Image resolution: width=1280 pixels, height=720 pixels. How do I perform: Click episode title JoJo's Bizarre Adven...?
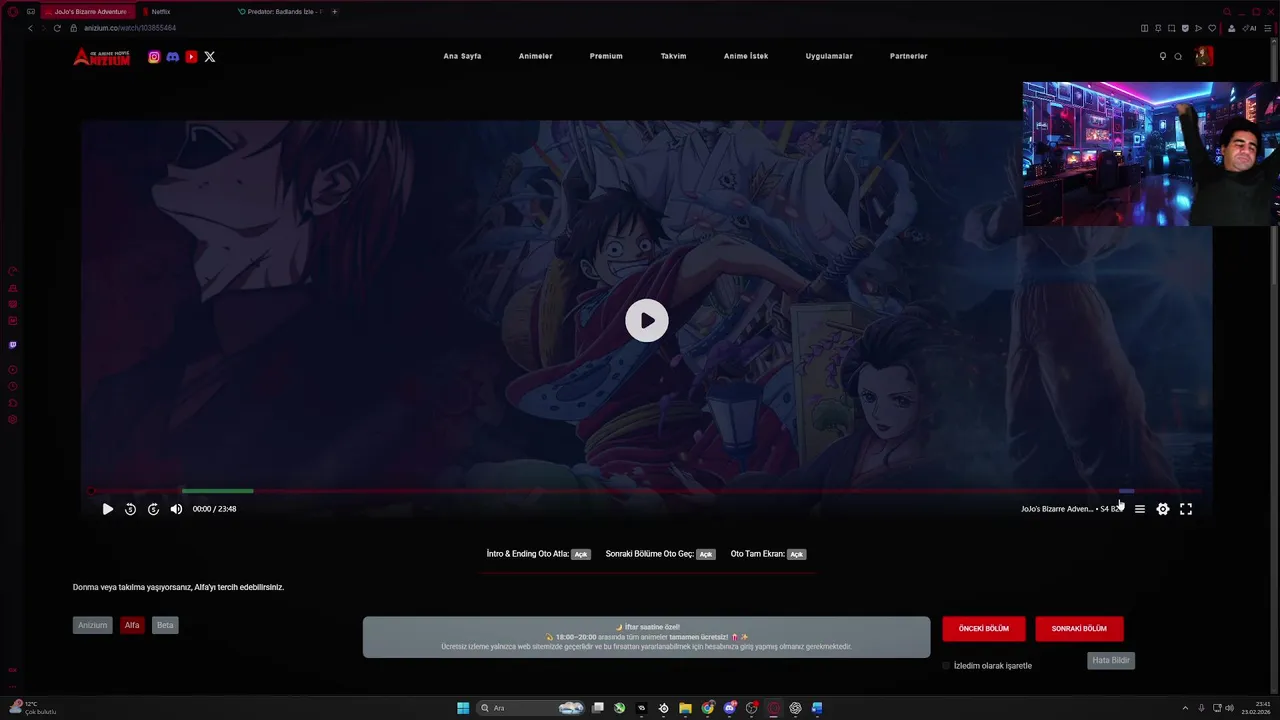1057,509
